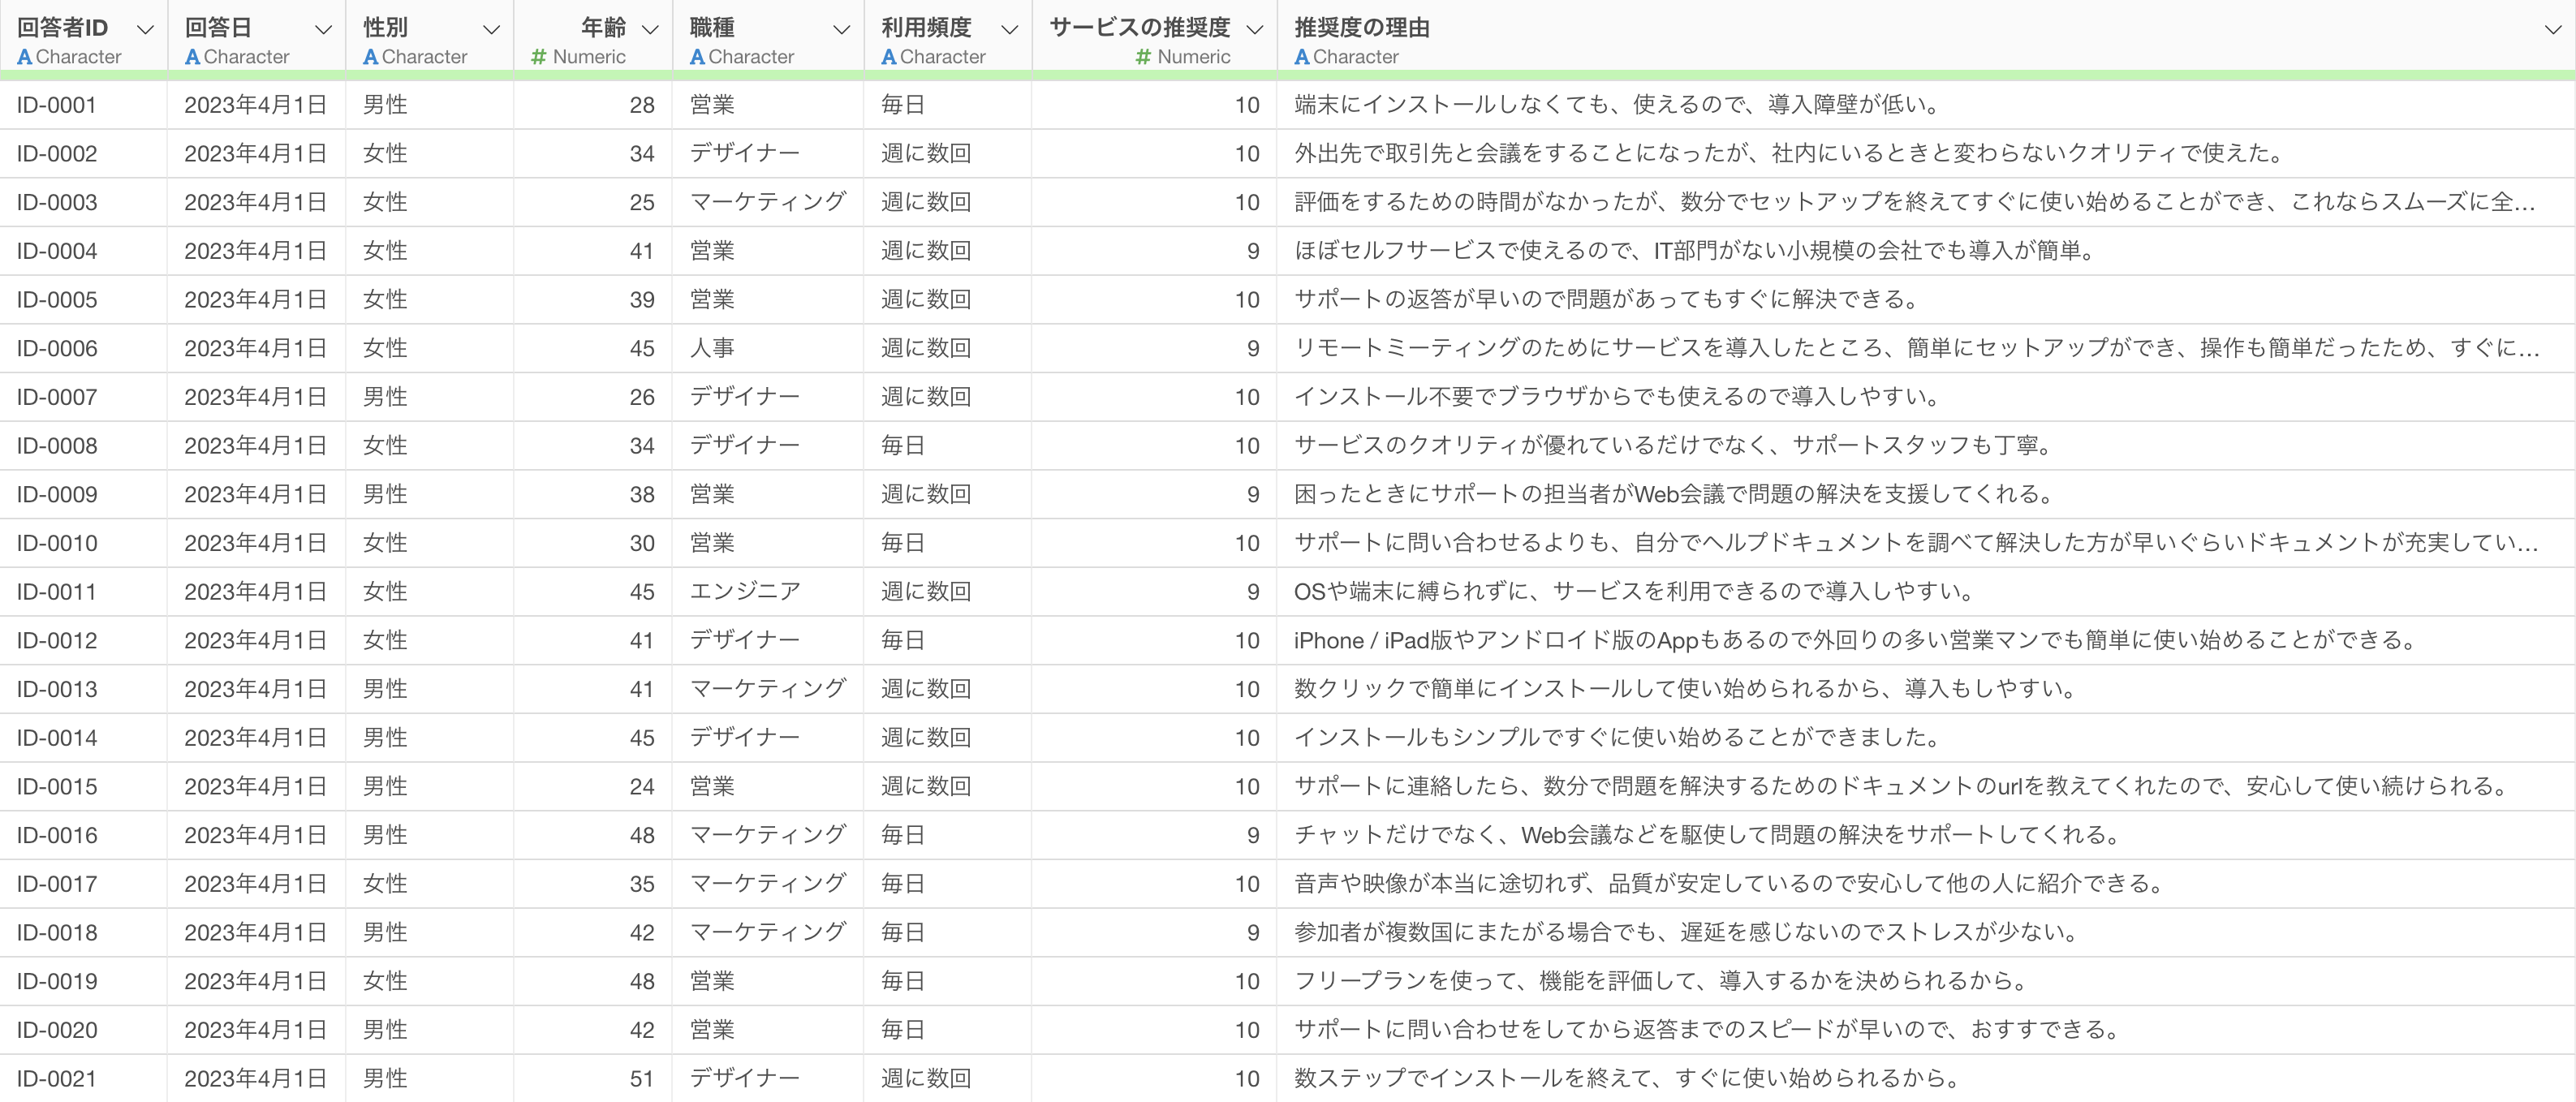Open the 回答者ID column dropdown arrow
This screenshot has height=1102, width=2576.
point(145,29)
